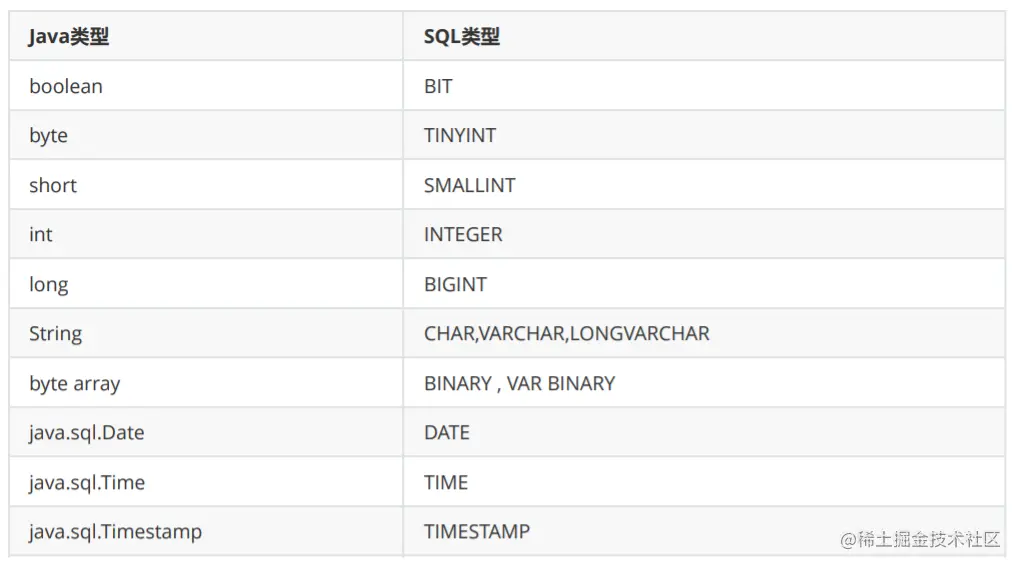Select the CHAR,VARCHAR,LONGVARCHAR cell

point(567,333)
